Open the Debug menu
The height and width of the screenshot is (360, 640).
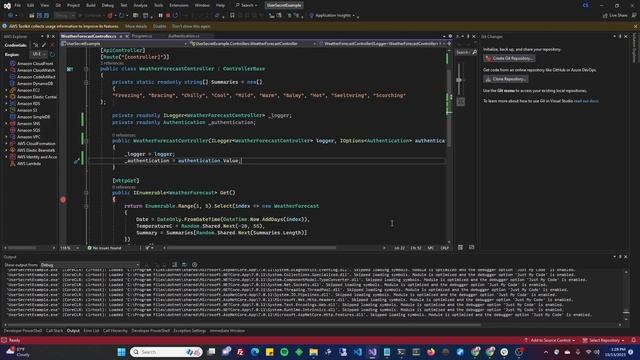(108, 5)
